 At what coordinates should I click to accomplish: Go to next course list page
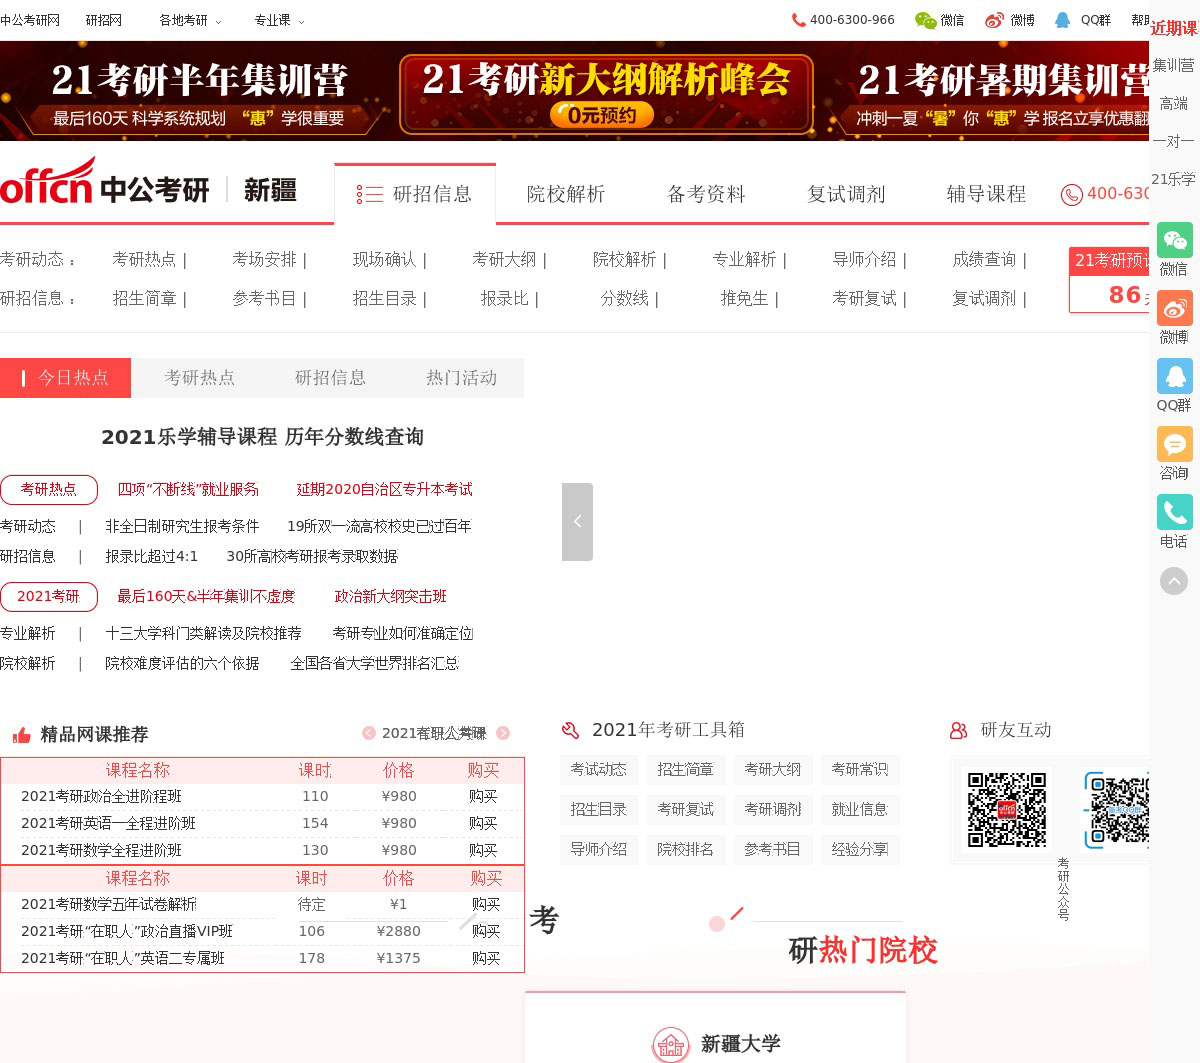(503, 733)
